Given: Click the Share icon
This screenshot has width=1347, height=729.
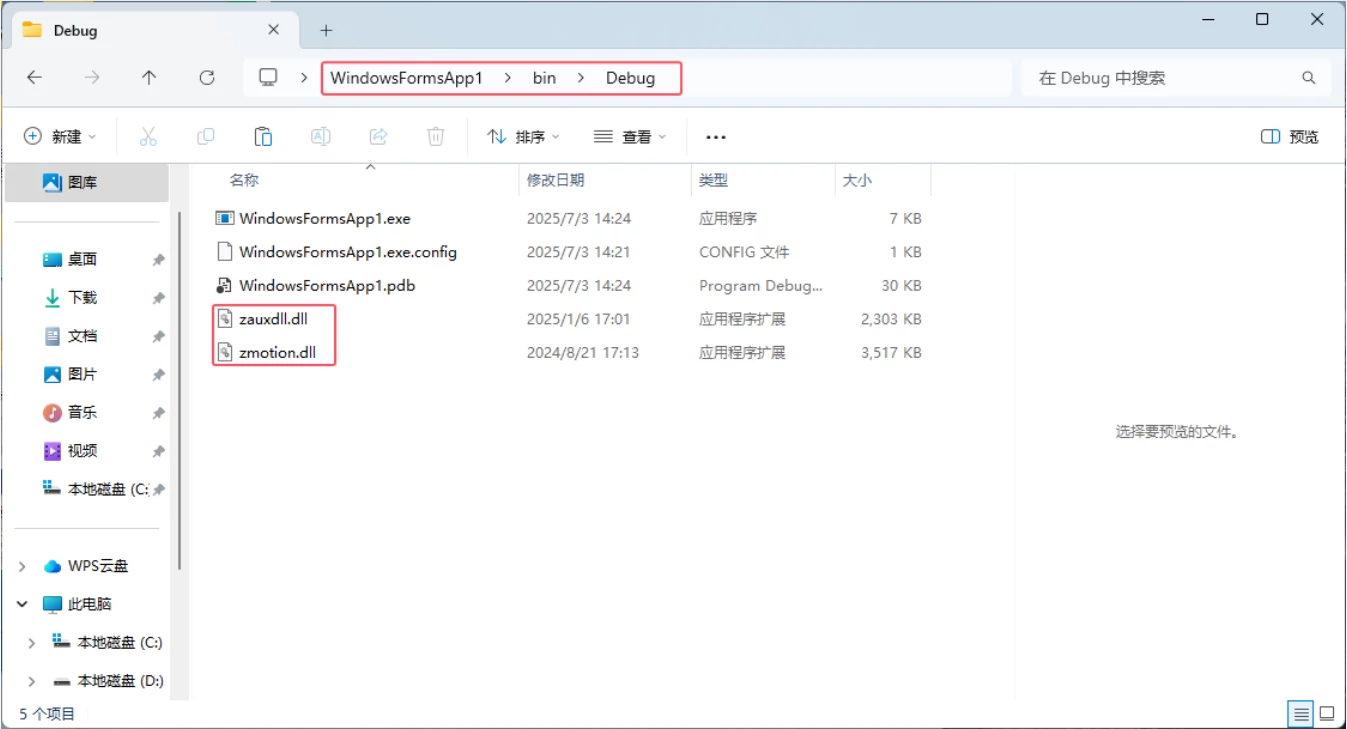Looking at the screenshot, I should (x=378, y=136).
